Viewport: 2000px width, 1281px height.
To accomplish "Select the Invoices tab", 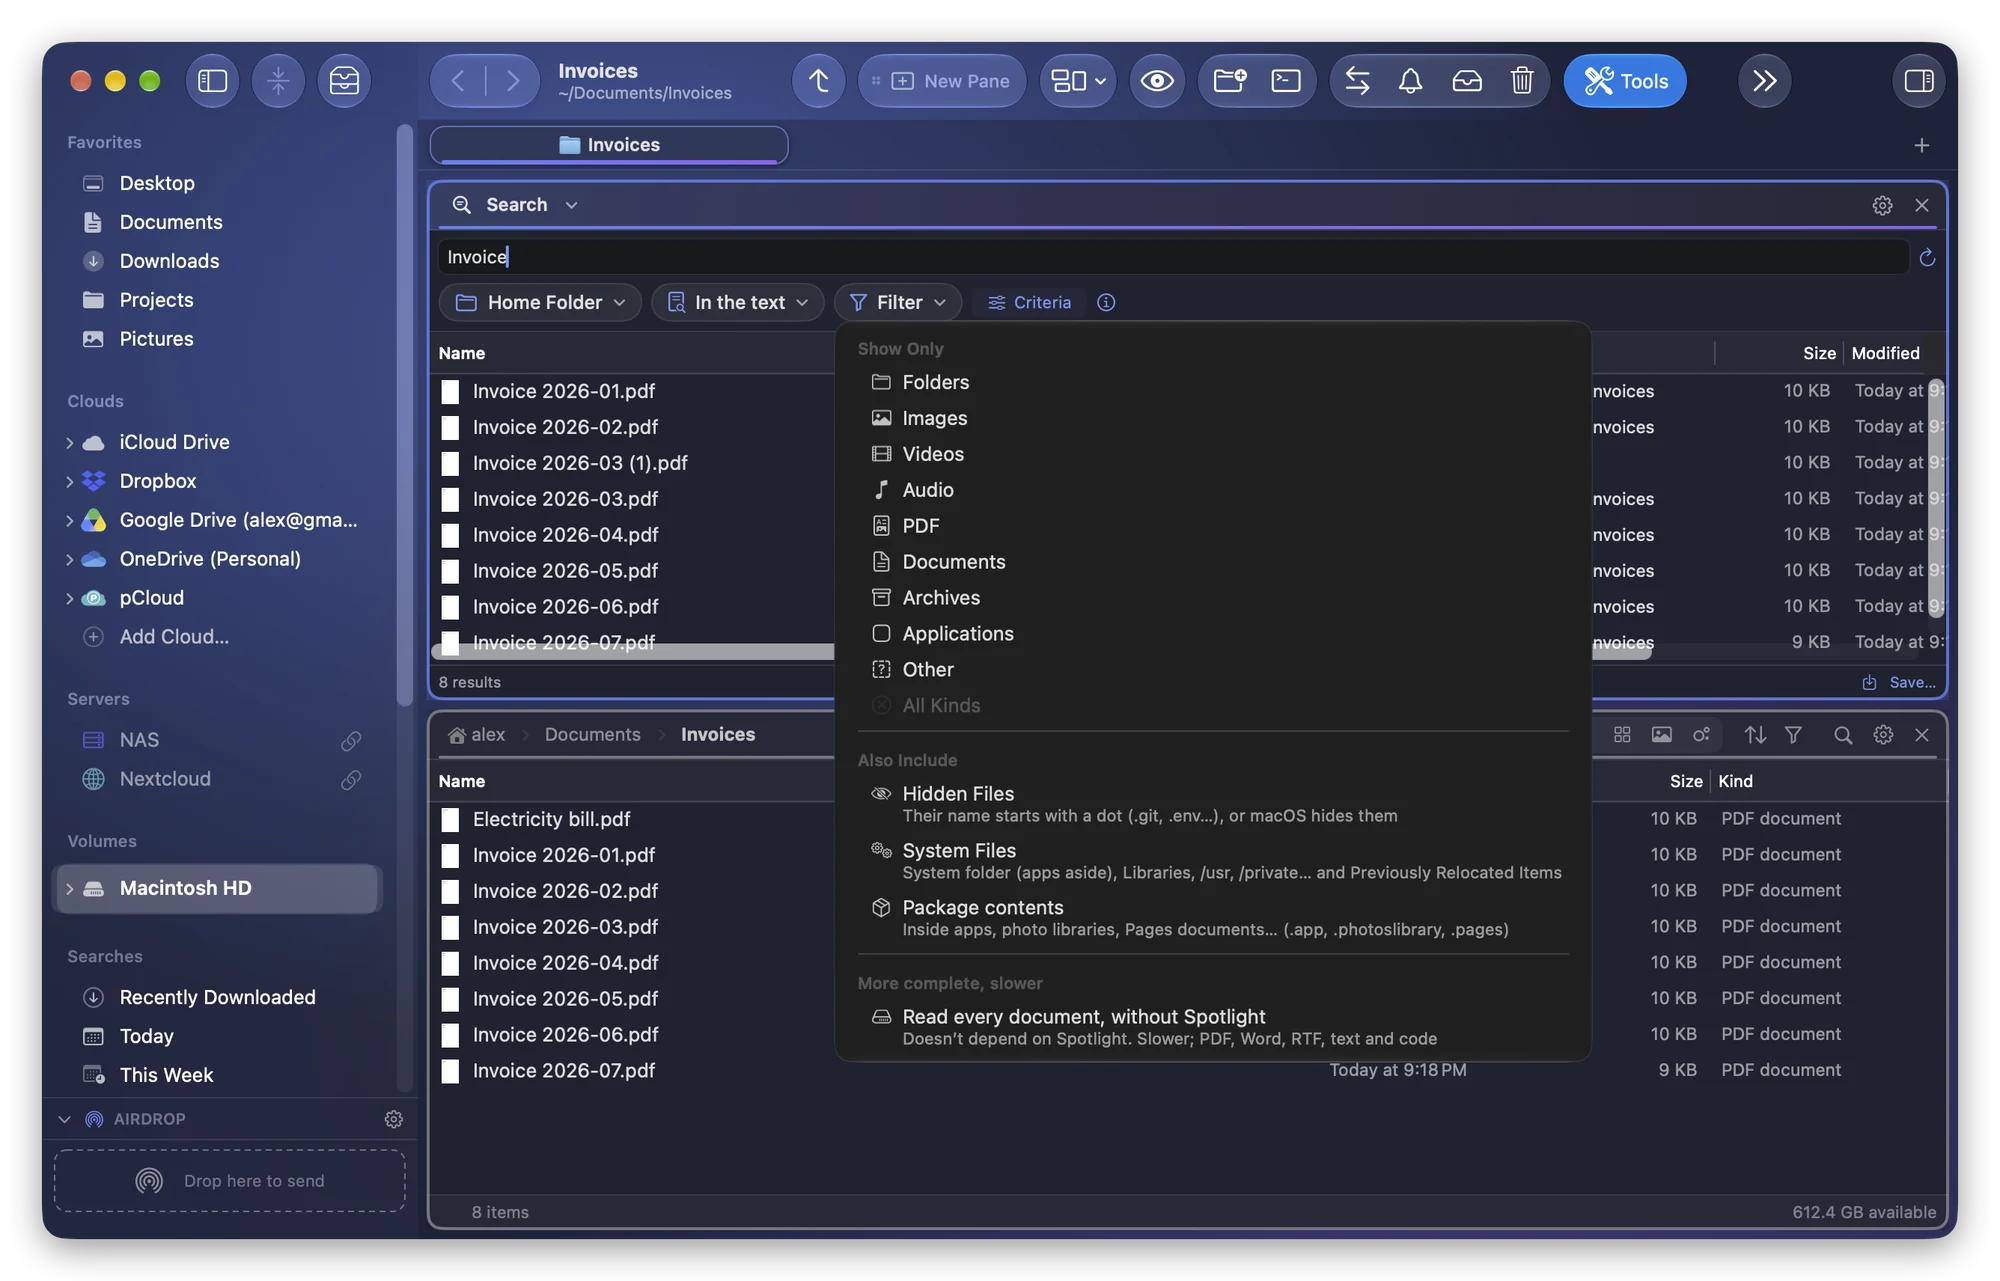I will (609, 145).
